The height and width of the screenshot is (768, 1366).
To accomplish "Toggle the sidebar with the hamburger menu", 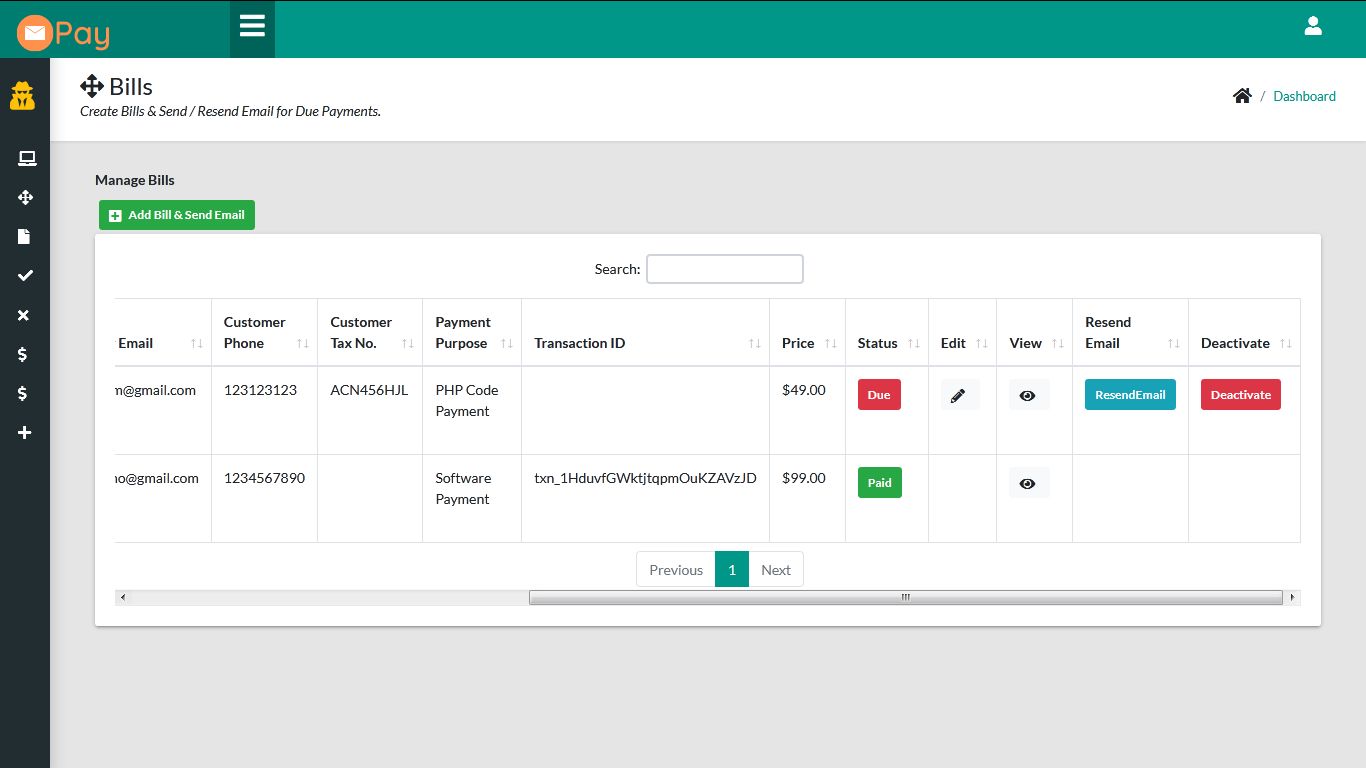I will point(252,28).
